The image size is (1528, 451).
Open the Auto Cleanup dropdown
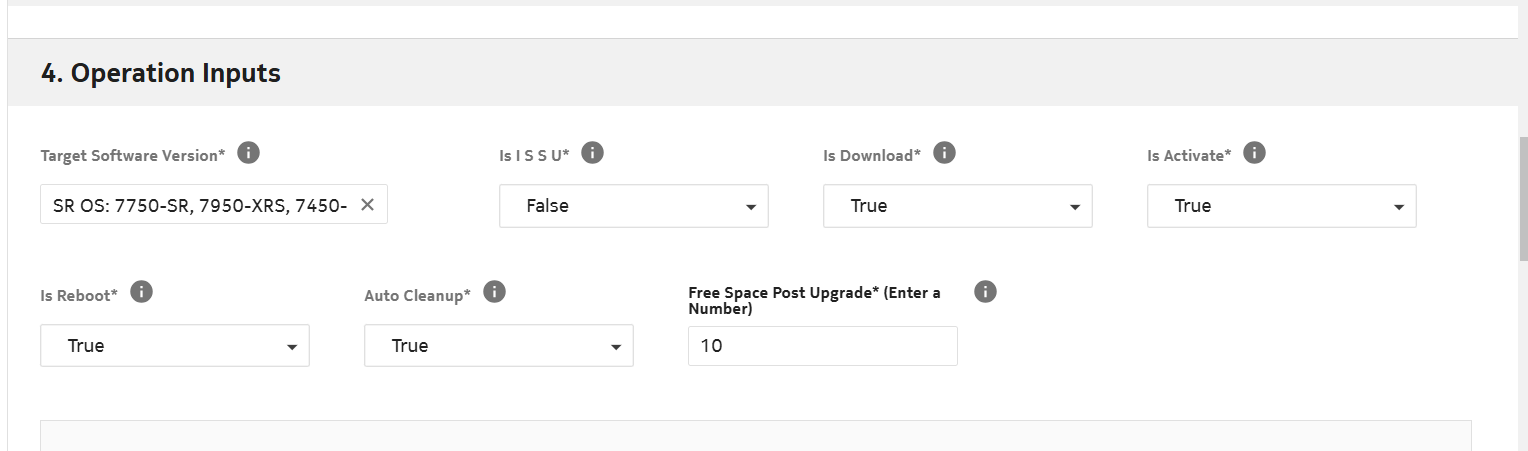click(x=498, y=346)
